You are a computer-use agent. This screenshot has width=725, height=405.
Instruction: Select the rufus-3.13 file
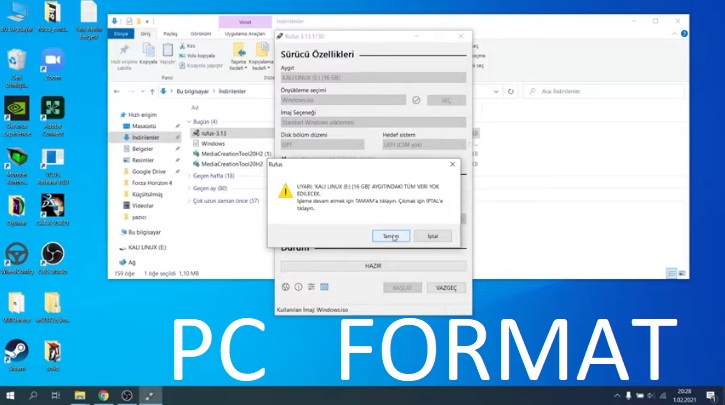pos(214,133)
